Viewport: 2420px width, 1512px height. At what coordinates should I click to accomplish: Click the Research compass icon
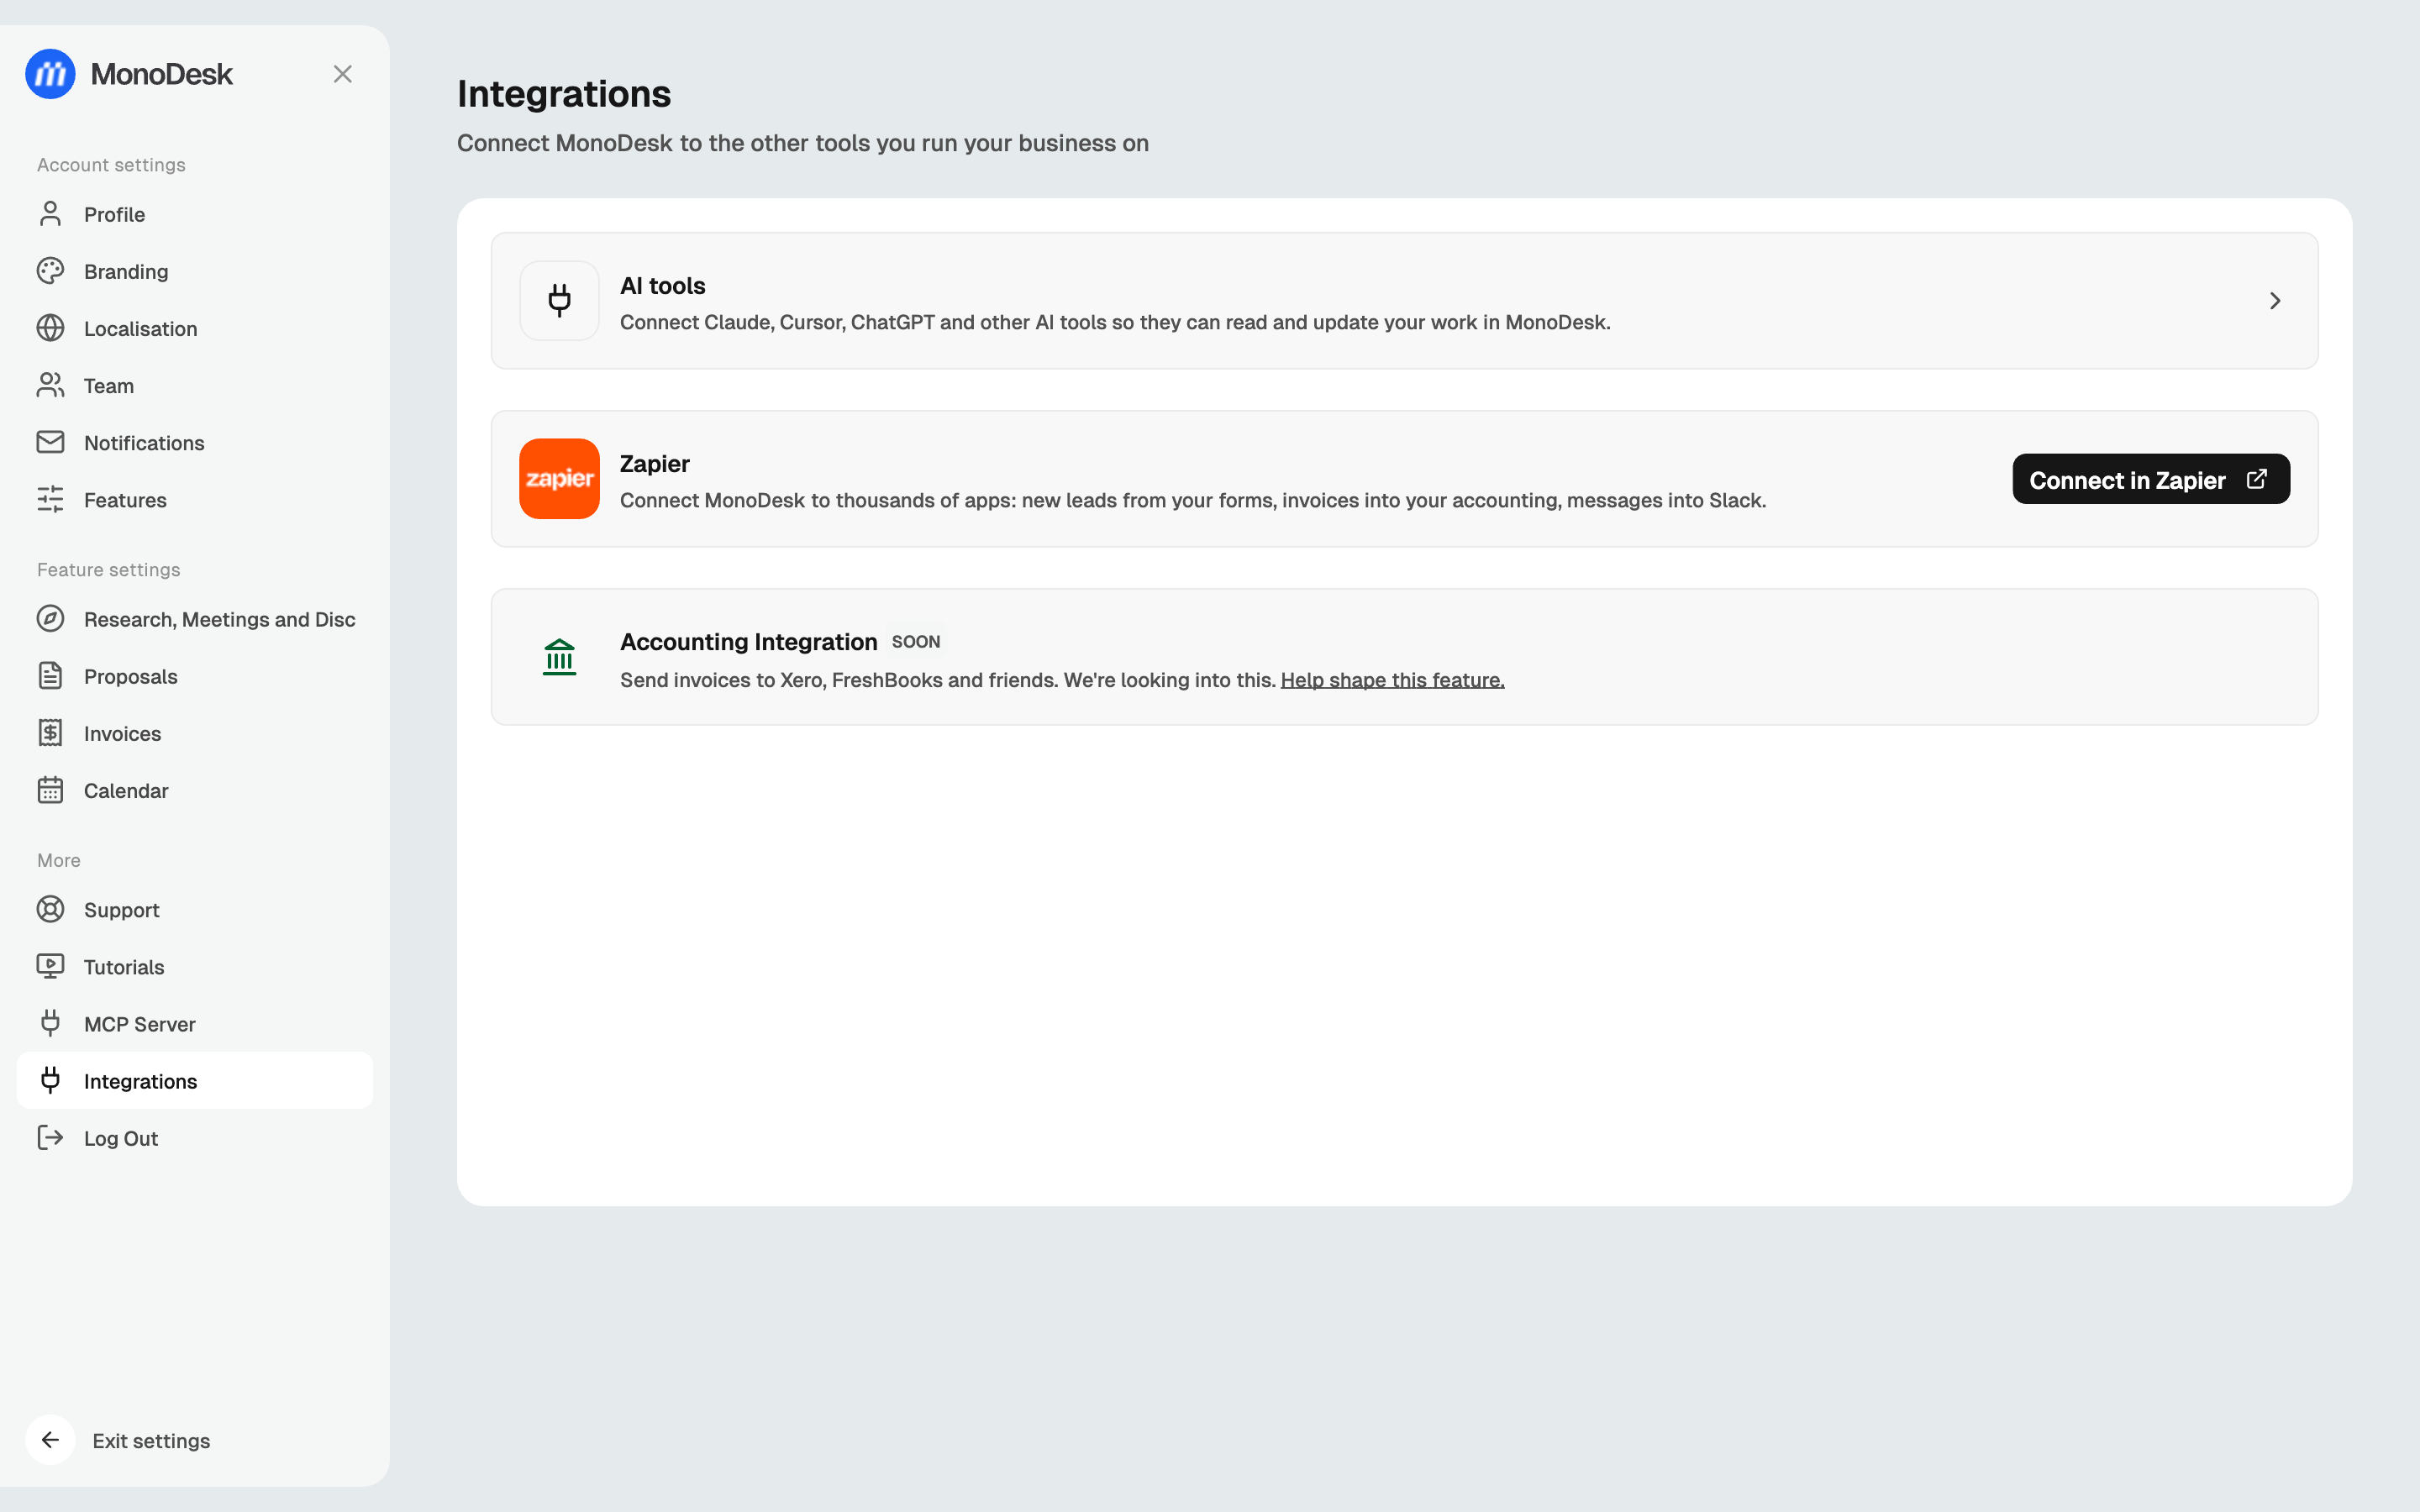tap(50, 619)
